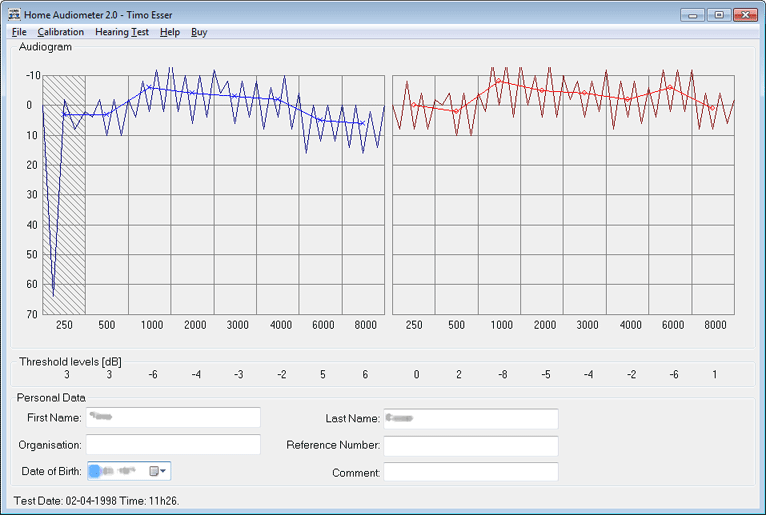Open the Calibration menu
Screen dimensions: 766x515
pos(60,32)
